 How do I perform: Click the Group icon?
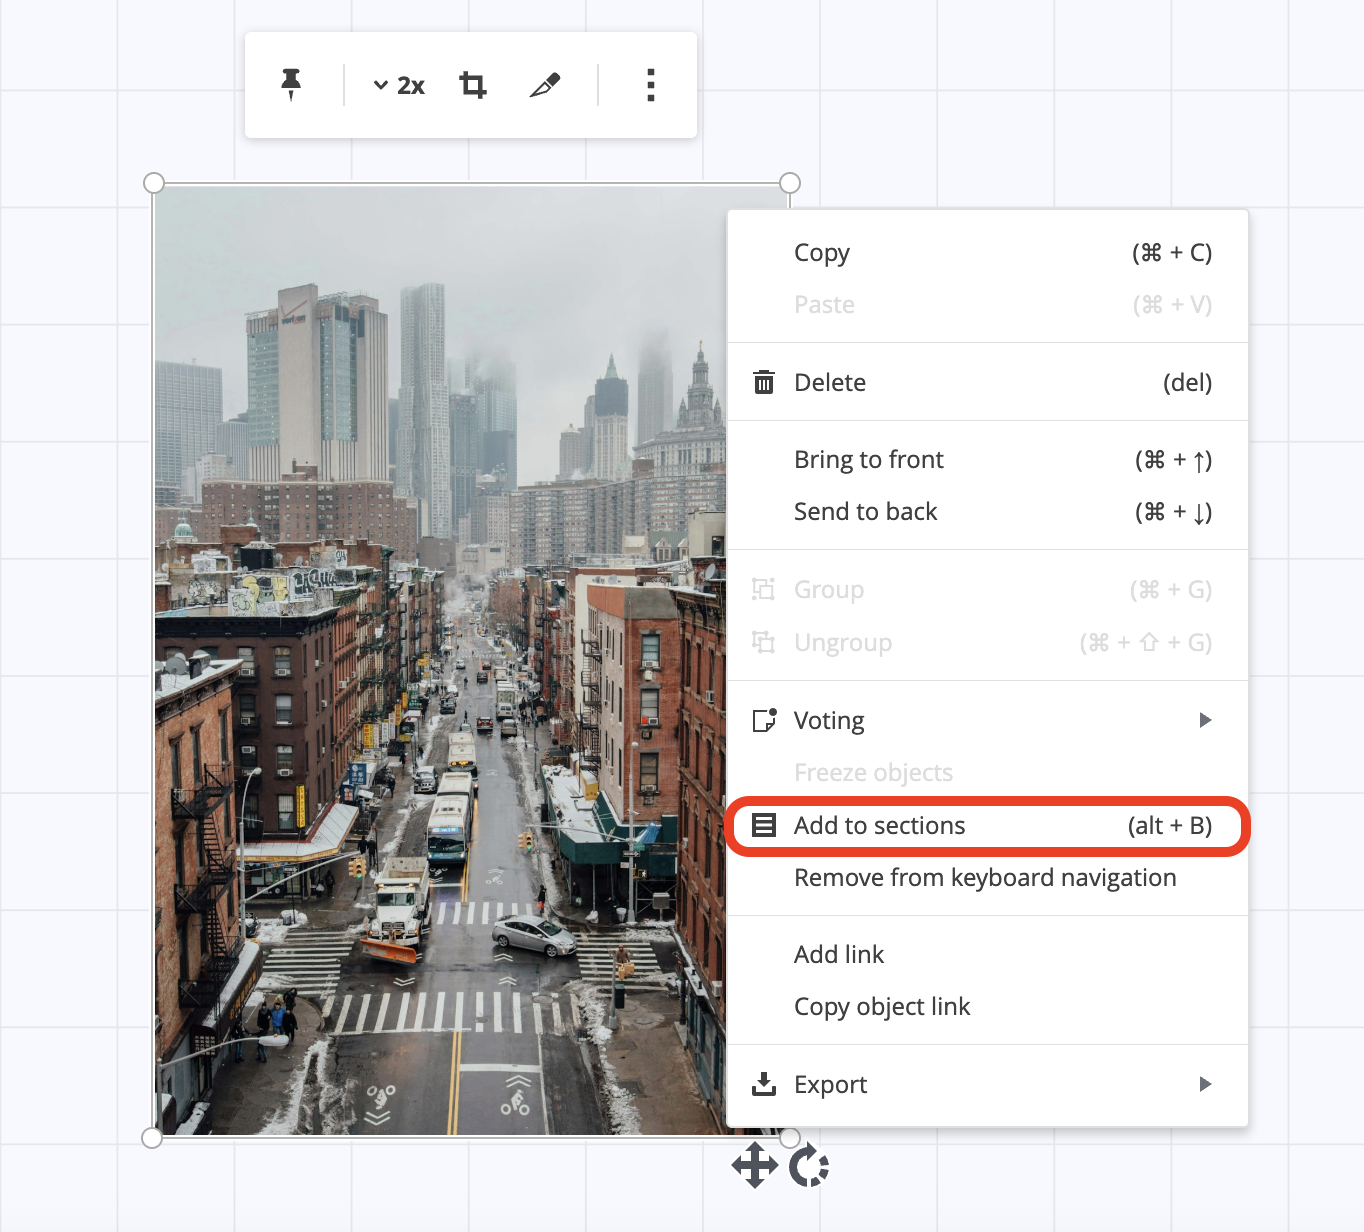click(764, 589)
